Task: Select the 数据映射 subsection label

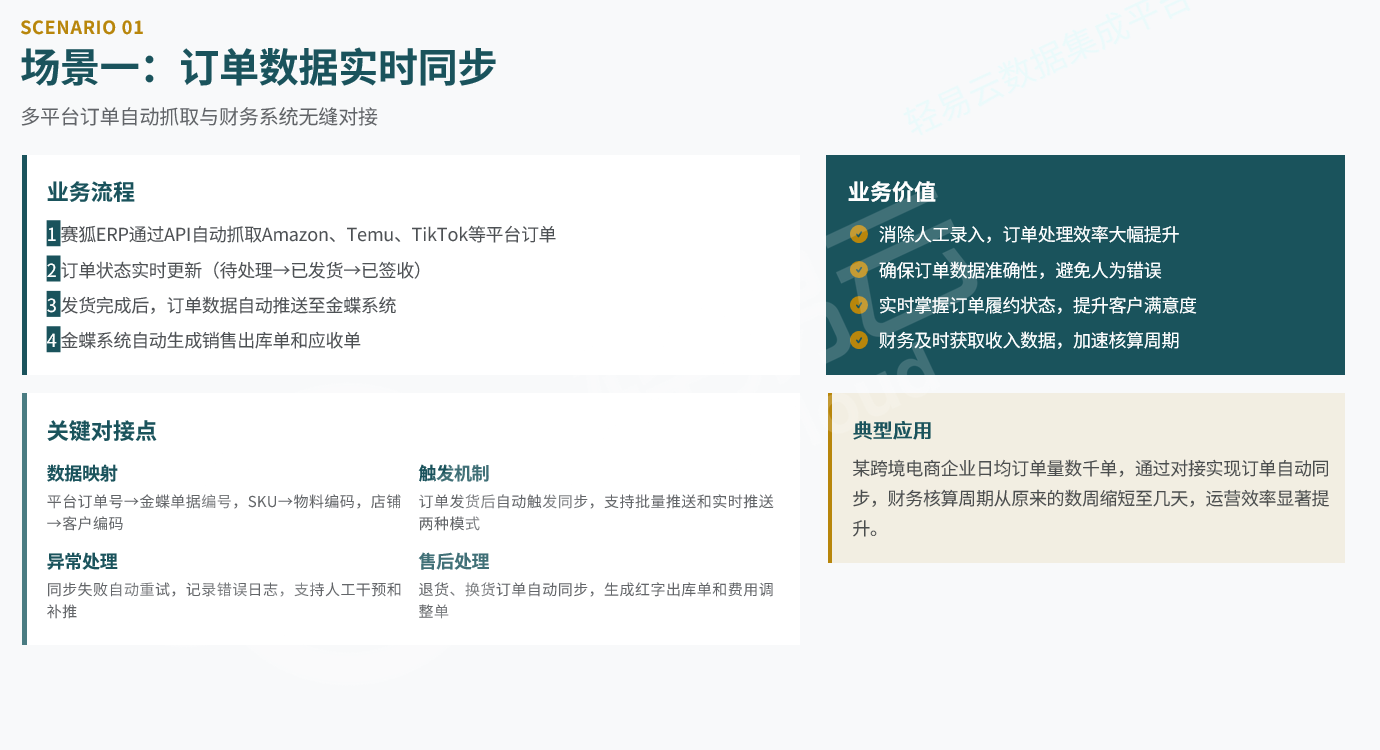Action: [x=82, y=474]
